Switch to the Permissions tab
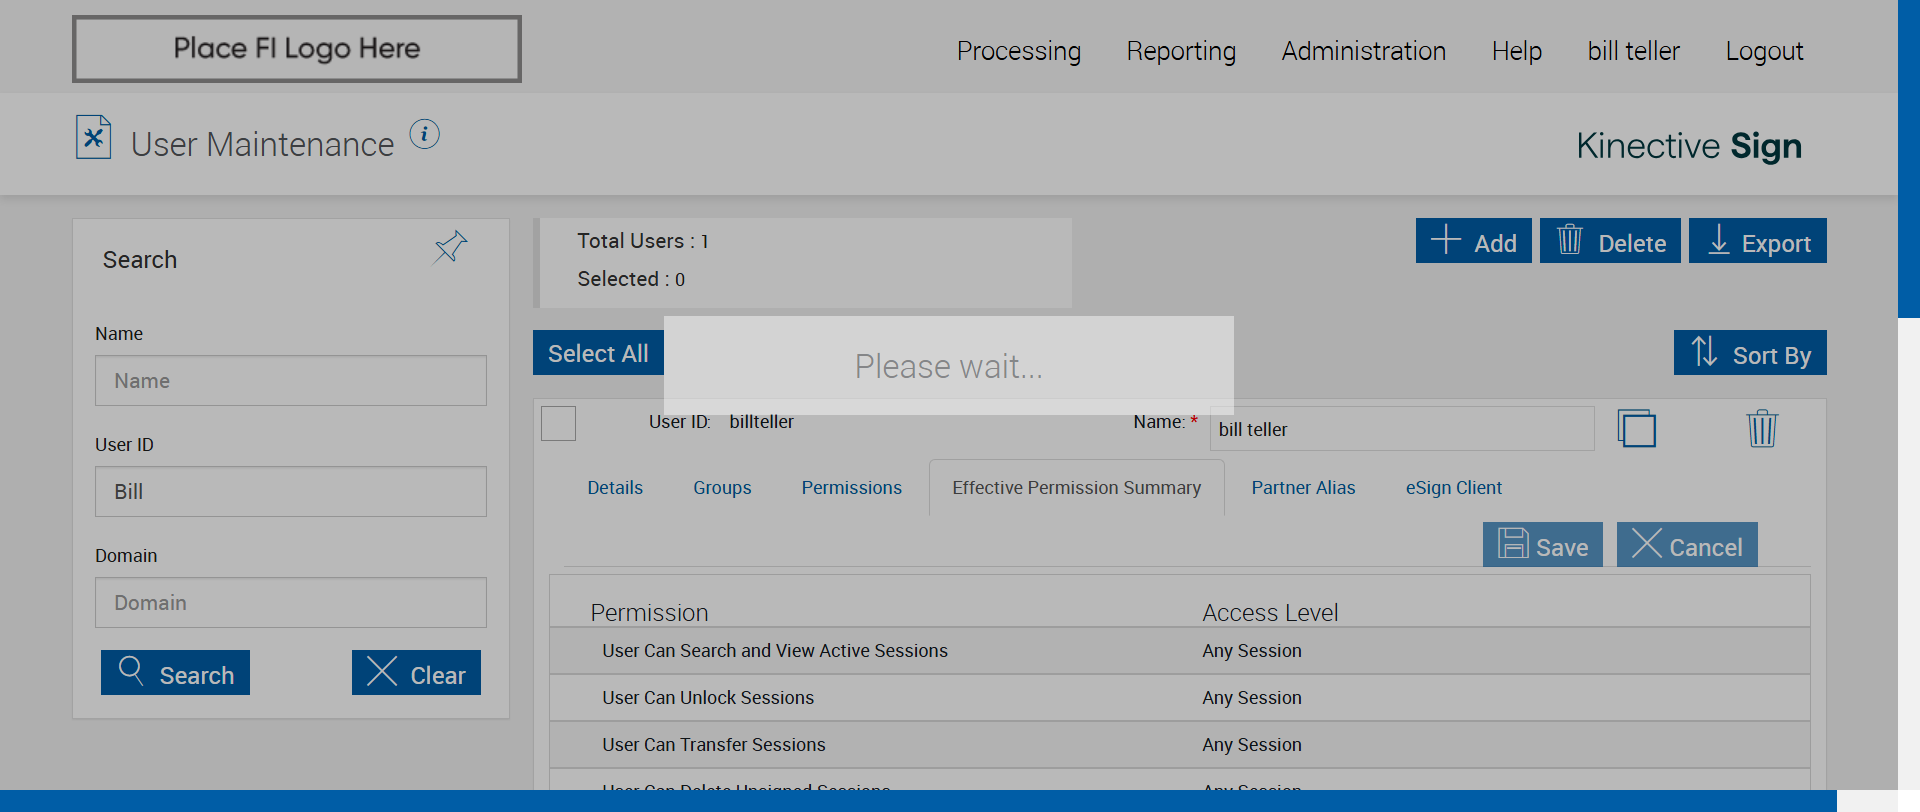The width and height of the screenshot is (1920, 812). [x=851, y=488]
